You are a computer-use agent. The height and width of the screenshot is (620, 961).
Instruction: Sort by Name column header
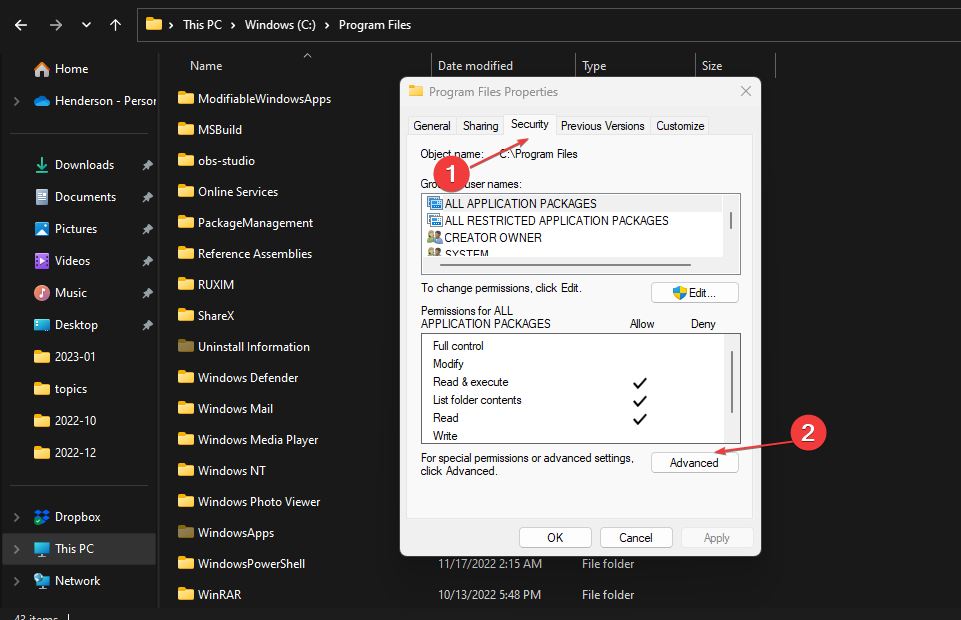(206, 66)
